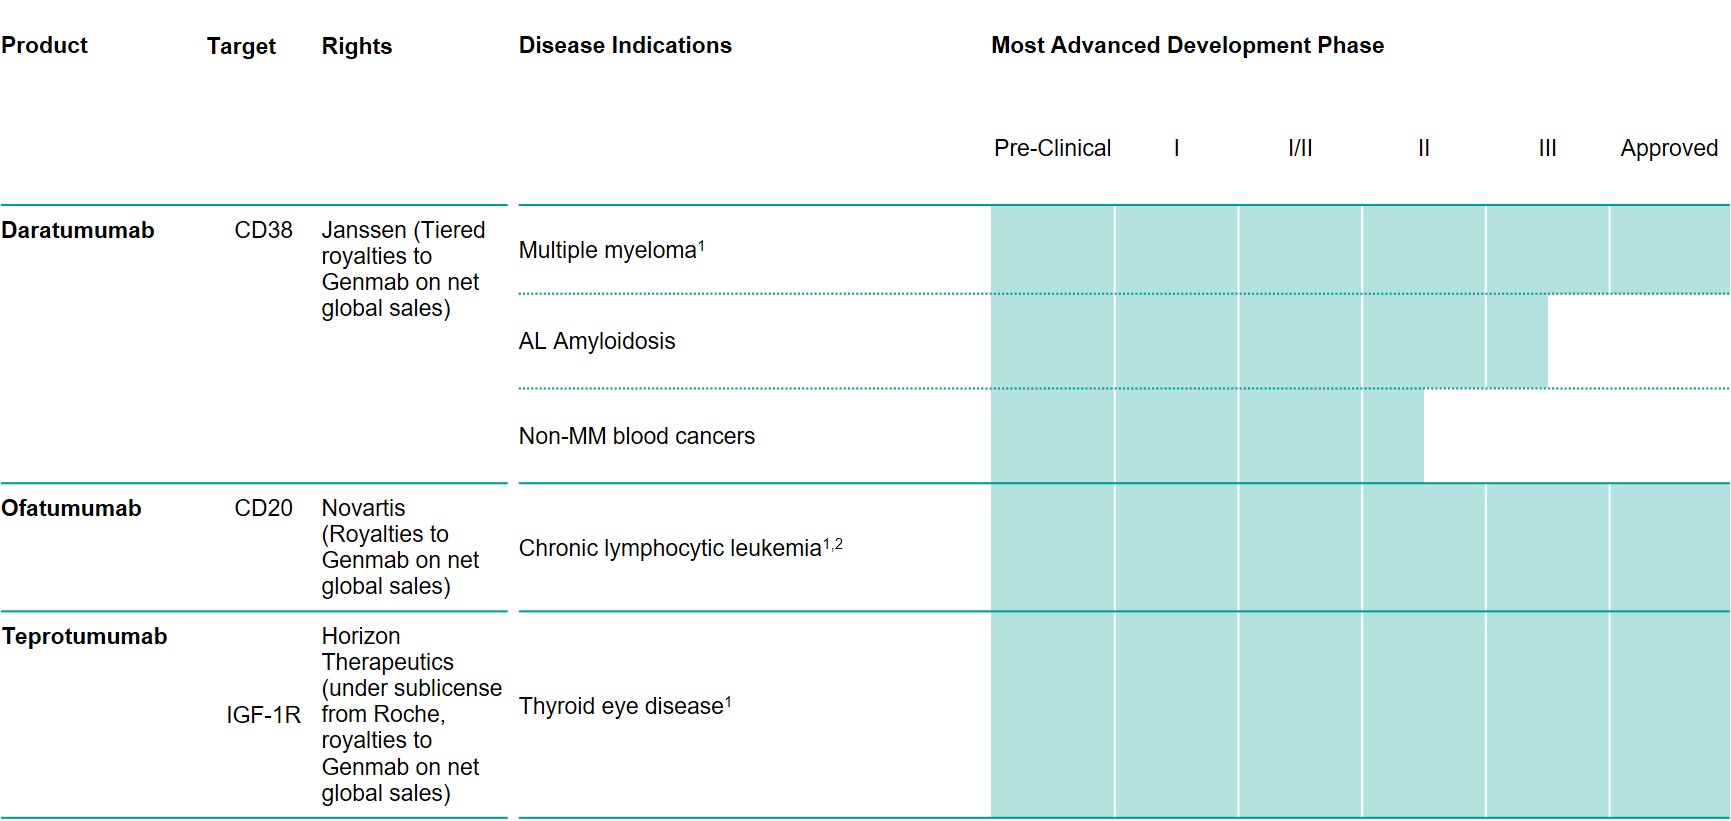1731x821 pixels.
Task: Click the Daratumumab product name
Action: point(78,231)
